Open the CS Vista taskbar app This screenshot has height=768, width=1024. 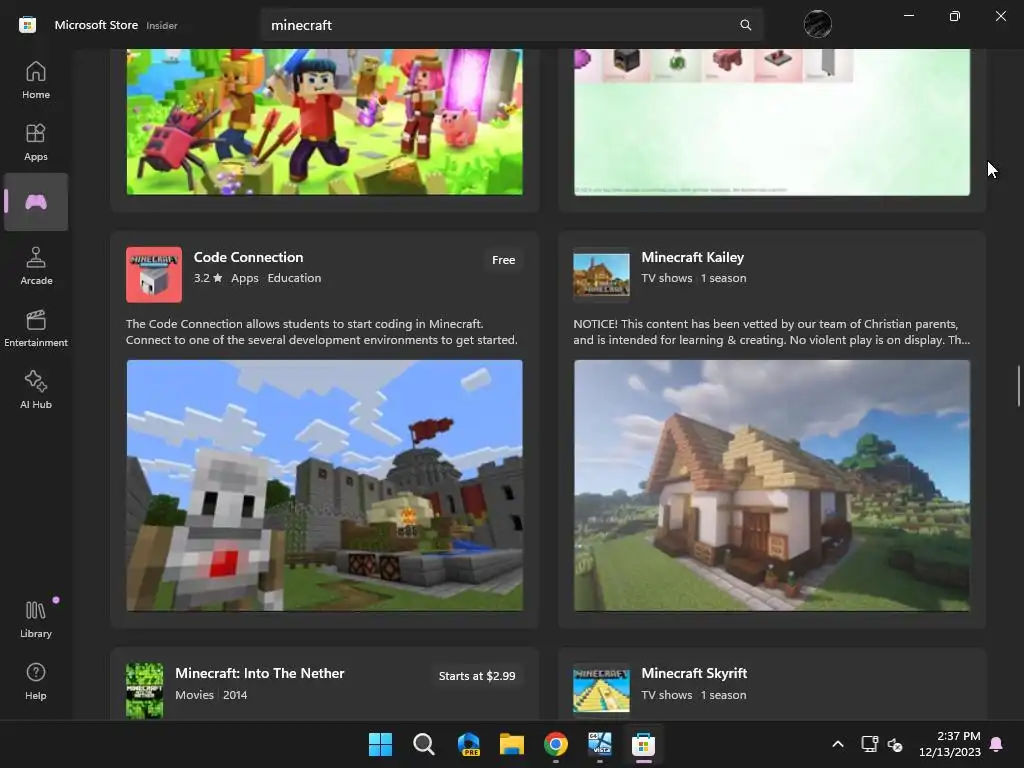(x=600, y=744)
